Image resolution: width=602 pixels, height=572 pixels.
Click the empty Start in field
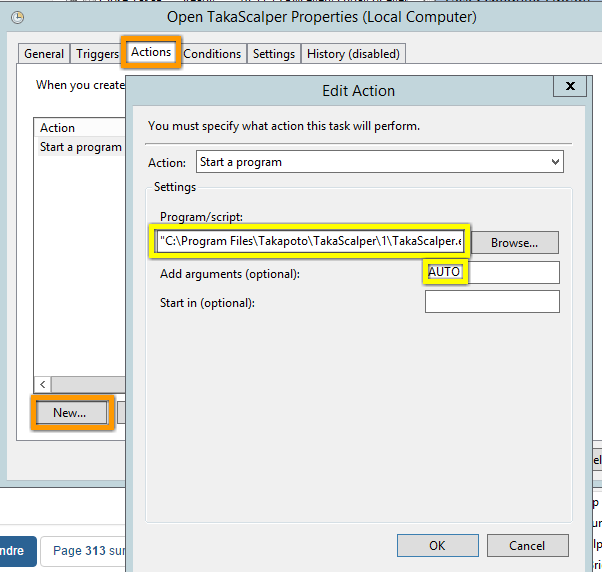pyautogui.click(x=491, y=302)
